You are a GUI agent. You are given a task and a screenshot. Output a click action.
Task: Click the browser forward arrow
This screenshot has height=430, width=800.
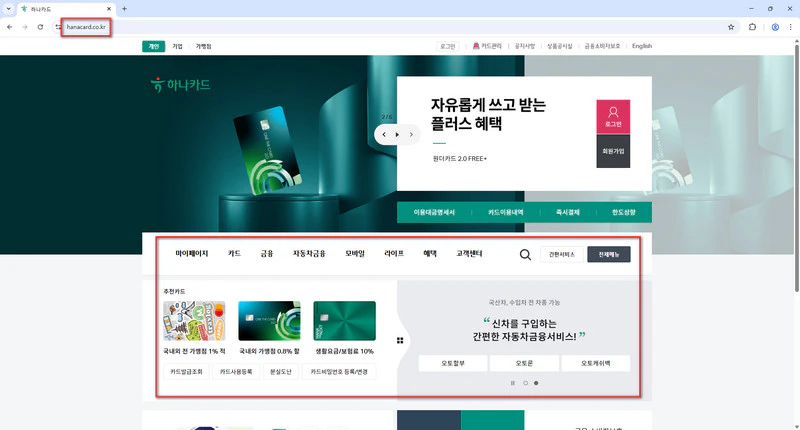(x=24, y=27)
